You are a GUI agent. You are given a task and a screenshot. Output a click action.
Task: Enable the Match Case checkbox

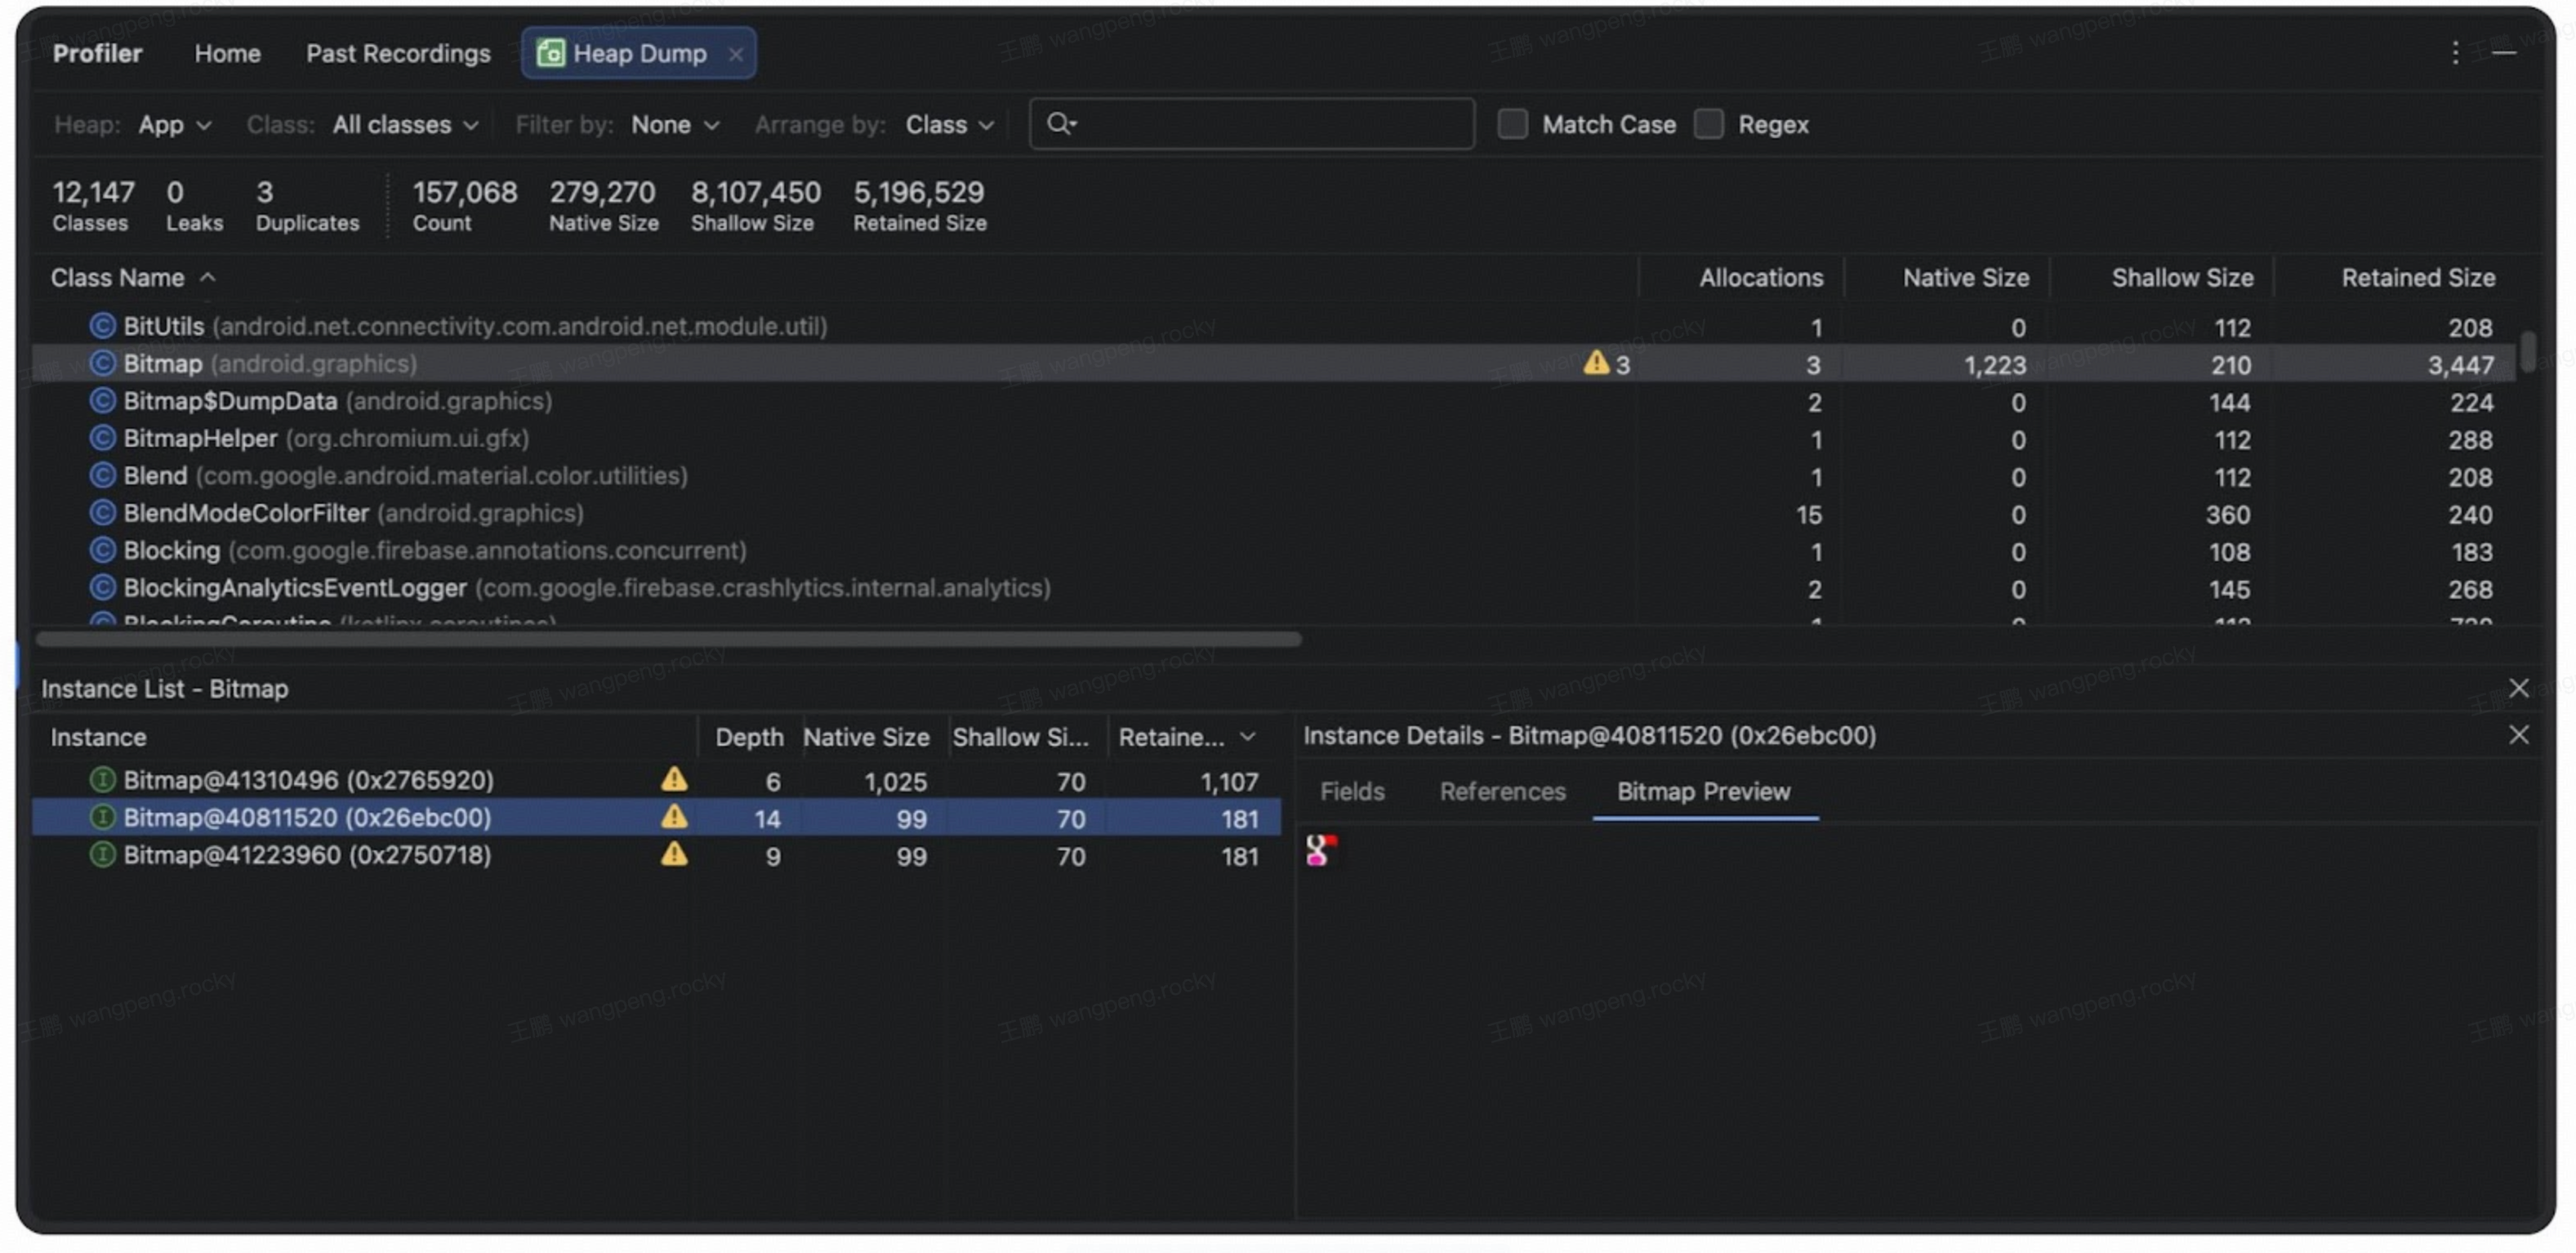click(x=1512, y=124)
